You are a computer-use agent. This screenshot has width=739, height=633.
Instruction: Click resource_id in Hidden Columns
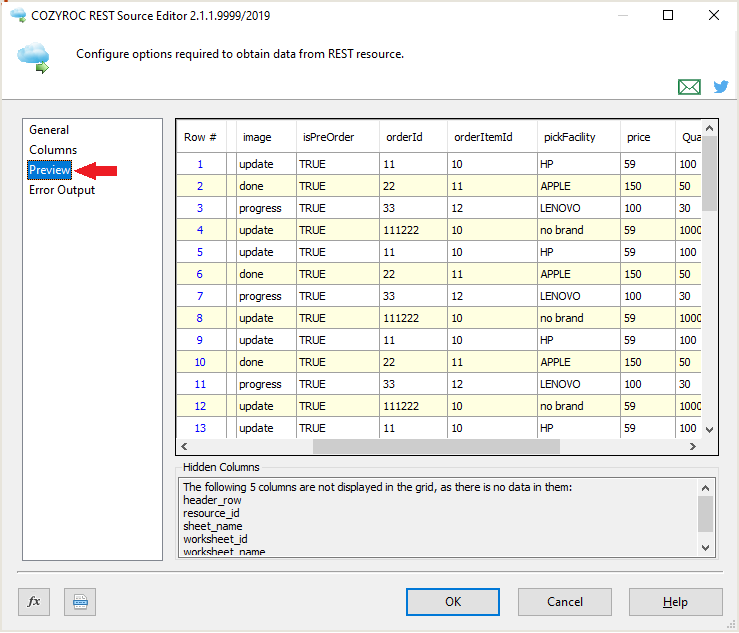[211, 513]
